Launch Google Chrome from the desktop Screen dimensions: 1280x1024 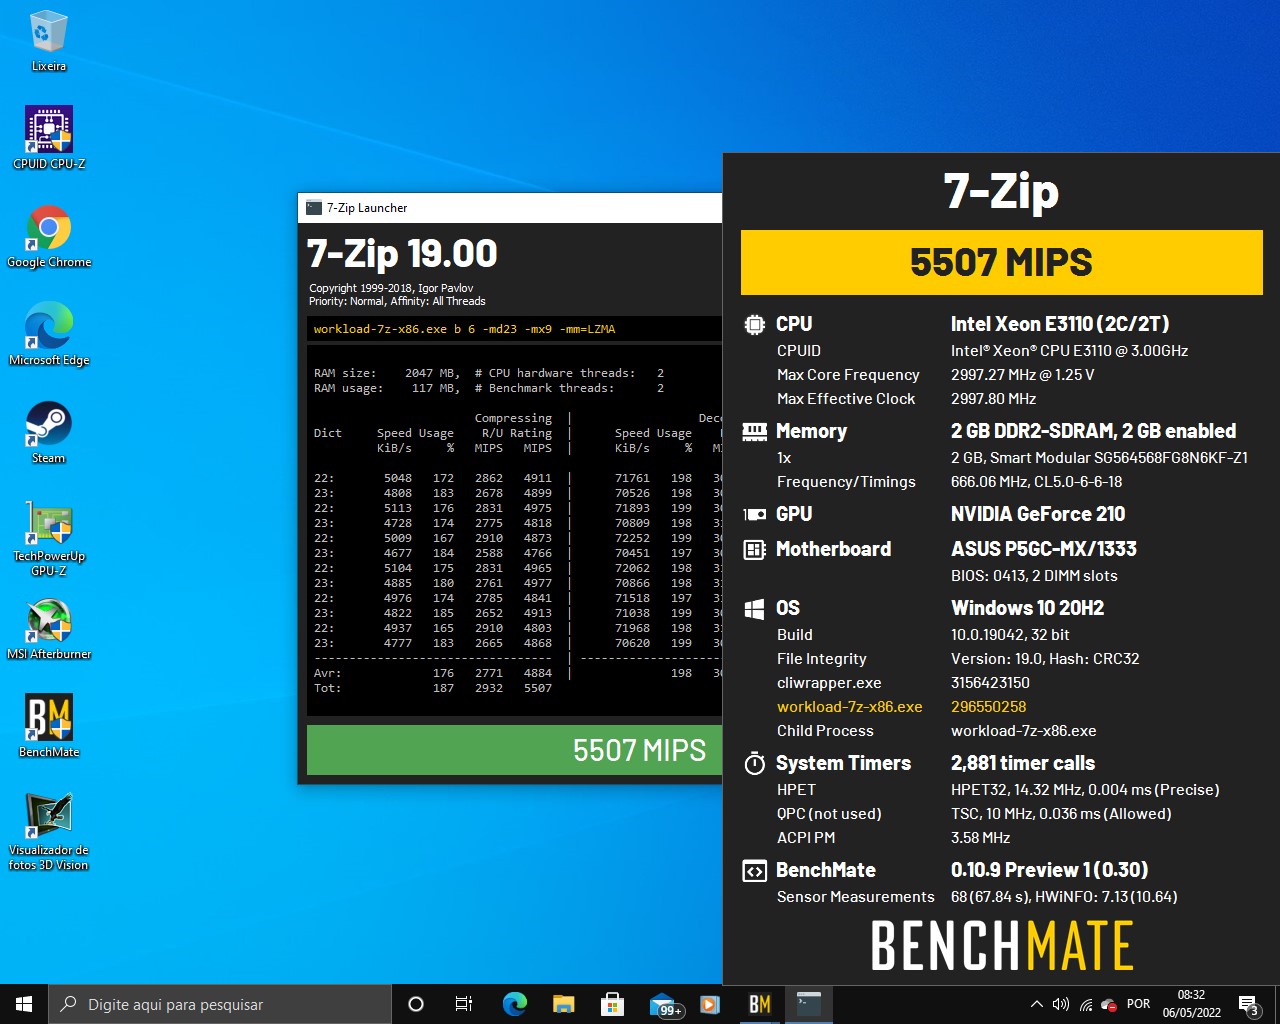pos(48,236)
